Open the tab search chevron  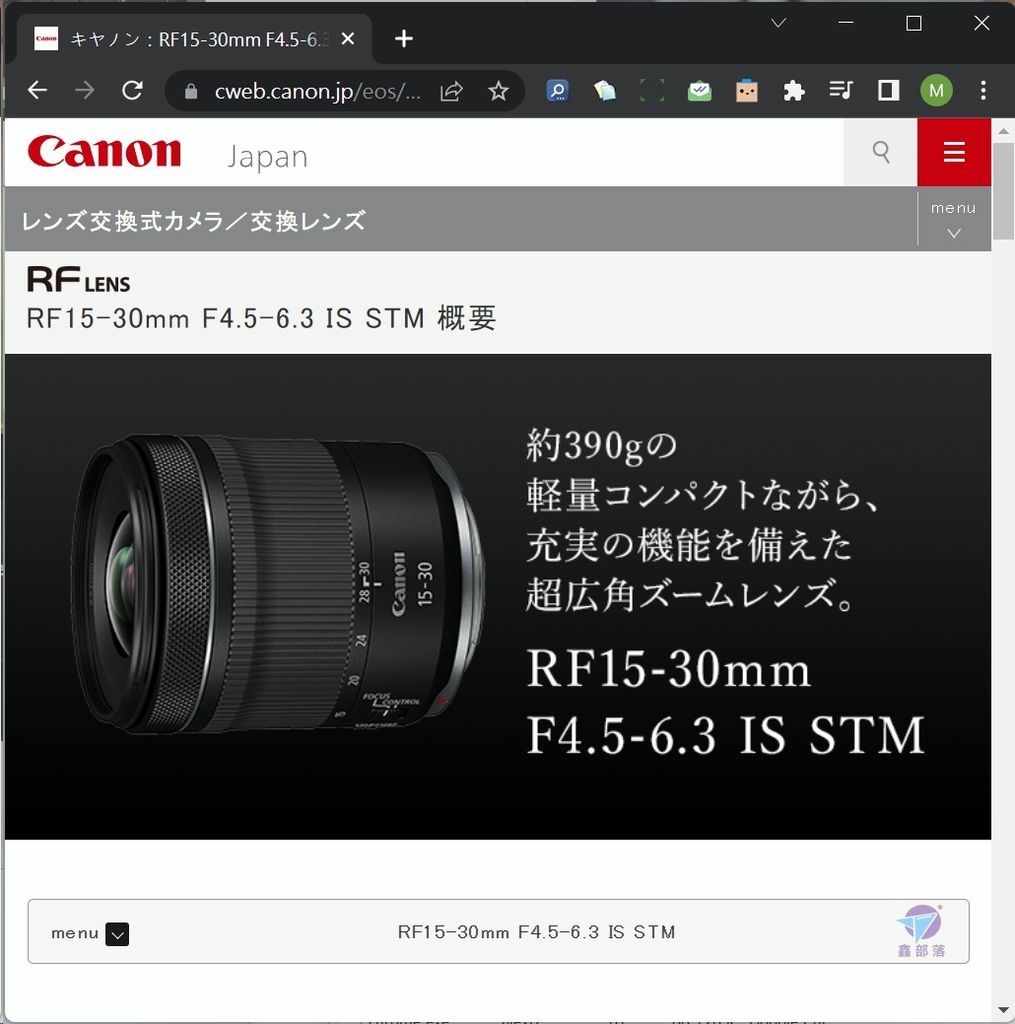(778, 24)
